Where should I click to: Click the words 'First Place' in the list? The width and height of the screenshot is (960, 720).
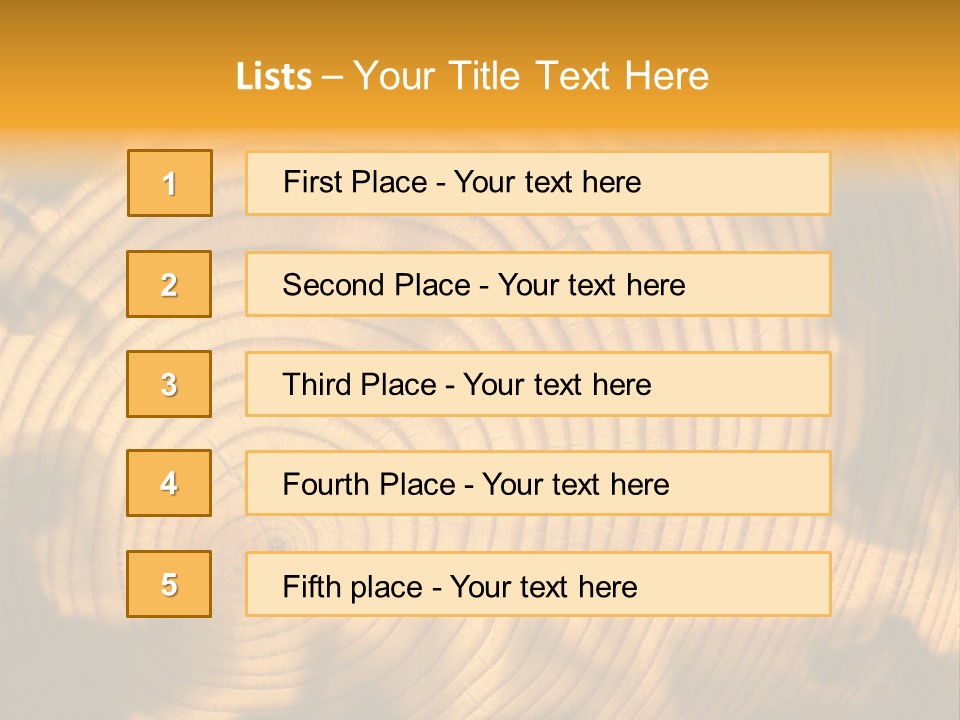(355, 182)
